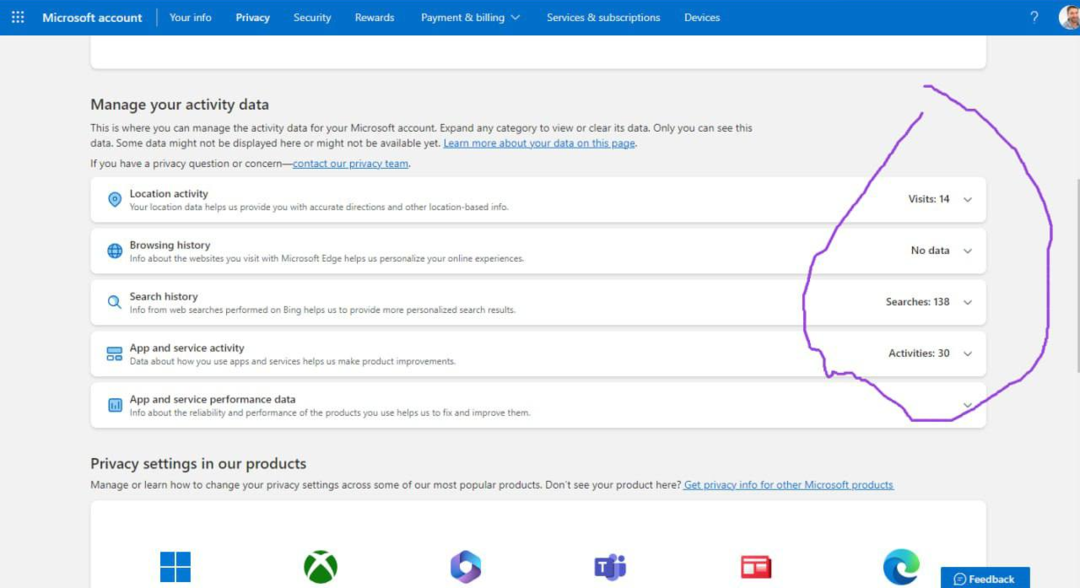The width and height of the screenshot is (1080, 588).
Task: Click the App and service performance data icon
Action: pyautogui.click(x=113, y=405)
